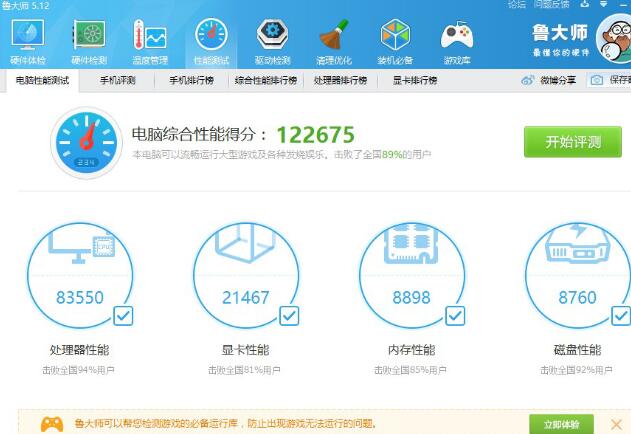Click the memory score 8898
This screenshot has width=631, height=434.
[411, 298]
